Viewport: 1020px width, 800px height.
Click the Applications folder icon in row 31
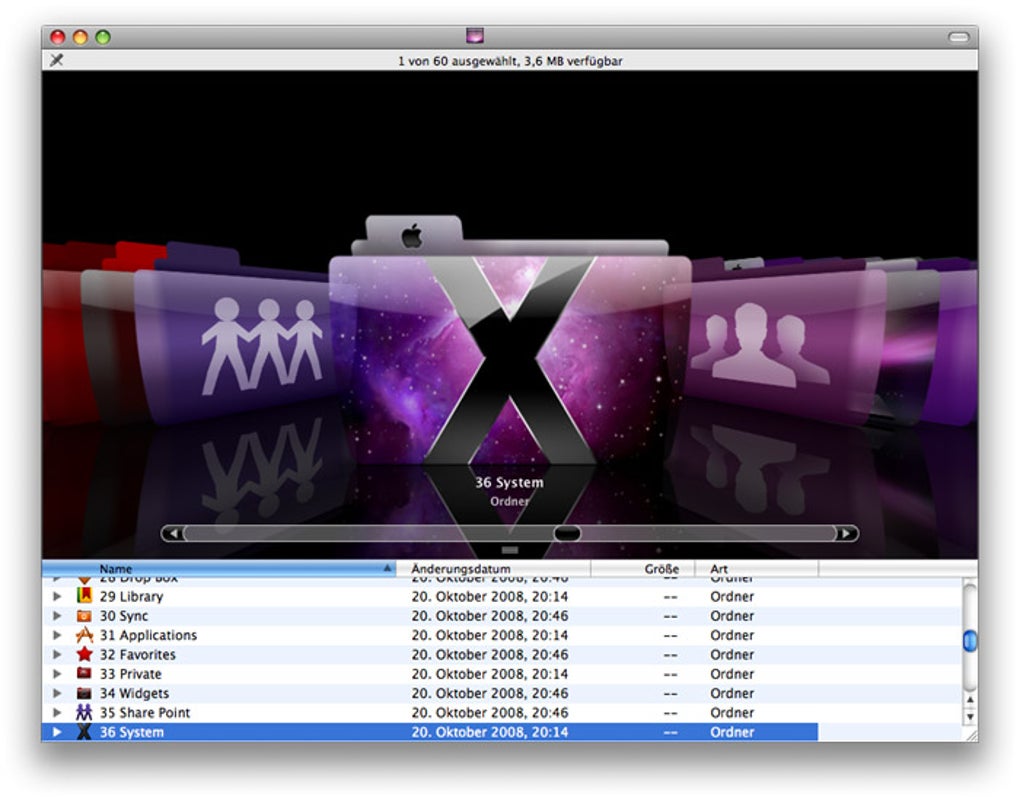click(84, 635)
